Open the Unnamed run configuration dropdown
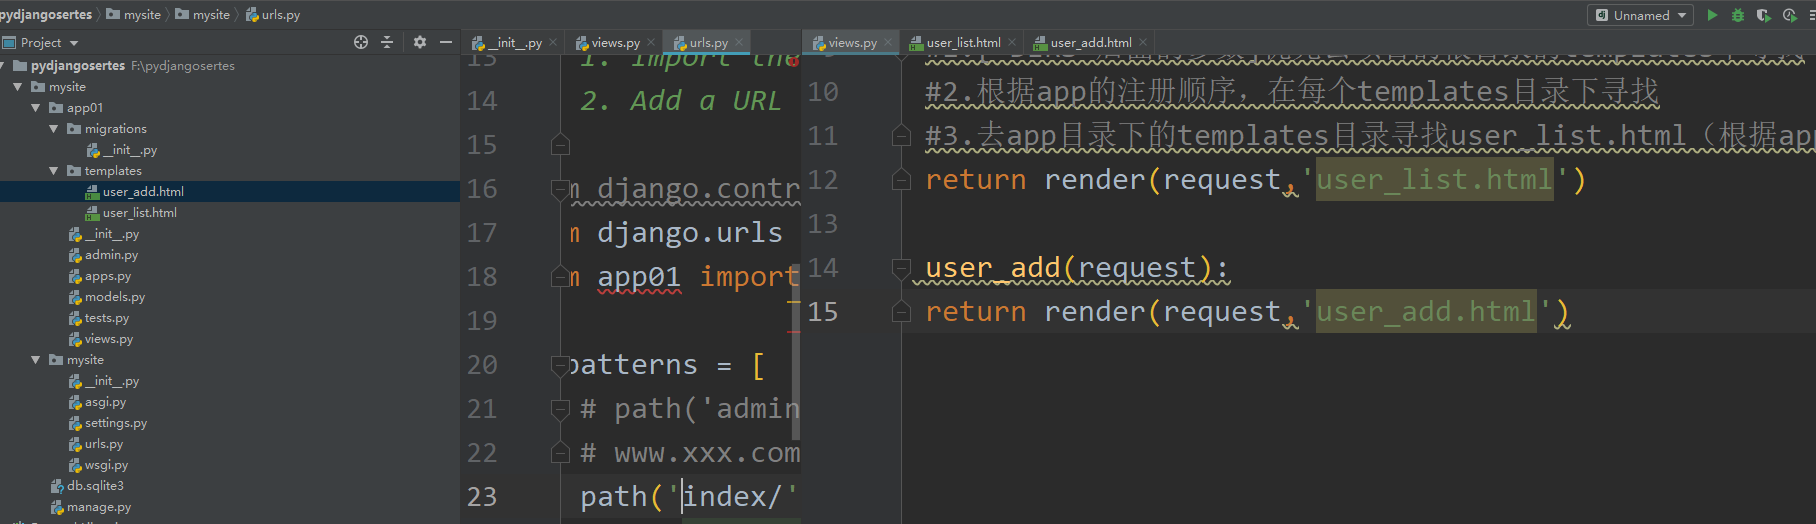This screenshot has height=524, width=1816. click(x=1640, y=15)
